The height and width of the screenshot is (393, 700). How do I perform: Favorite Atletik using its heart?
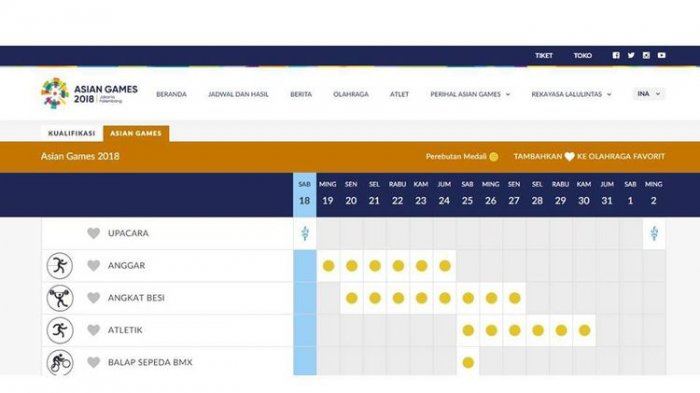pyautogui.click(x=93, y=330)
